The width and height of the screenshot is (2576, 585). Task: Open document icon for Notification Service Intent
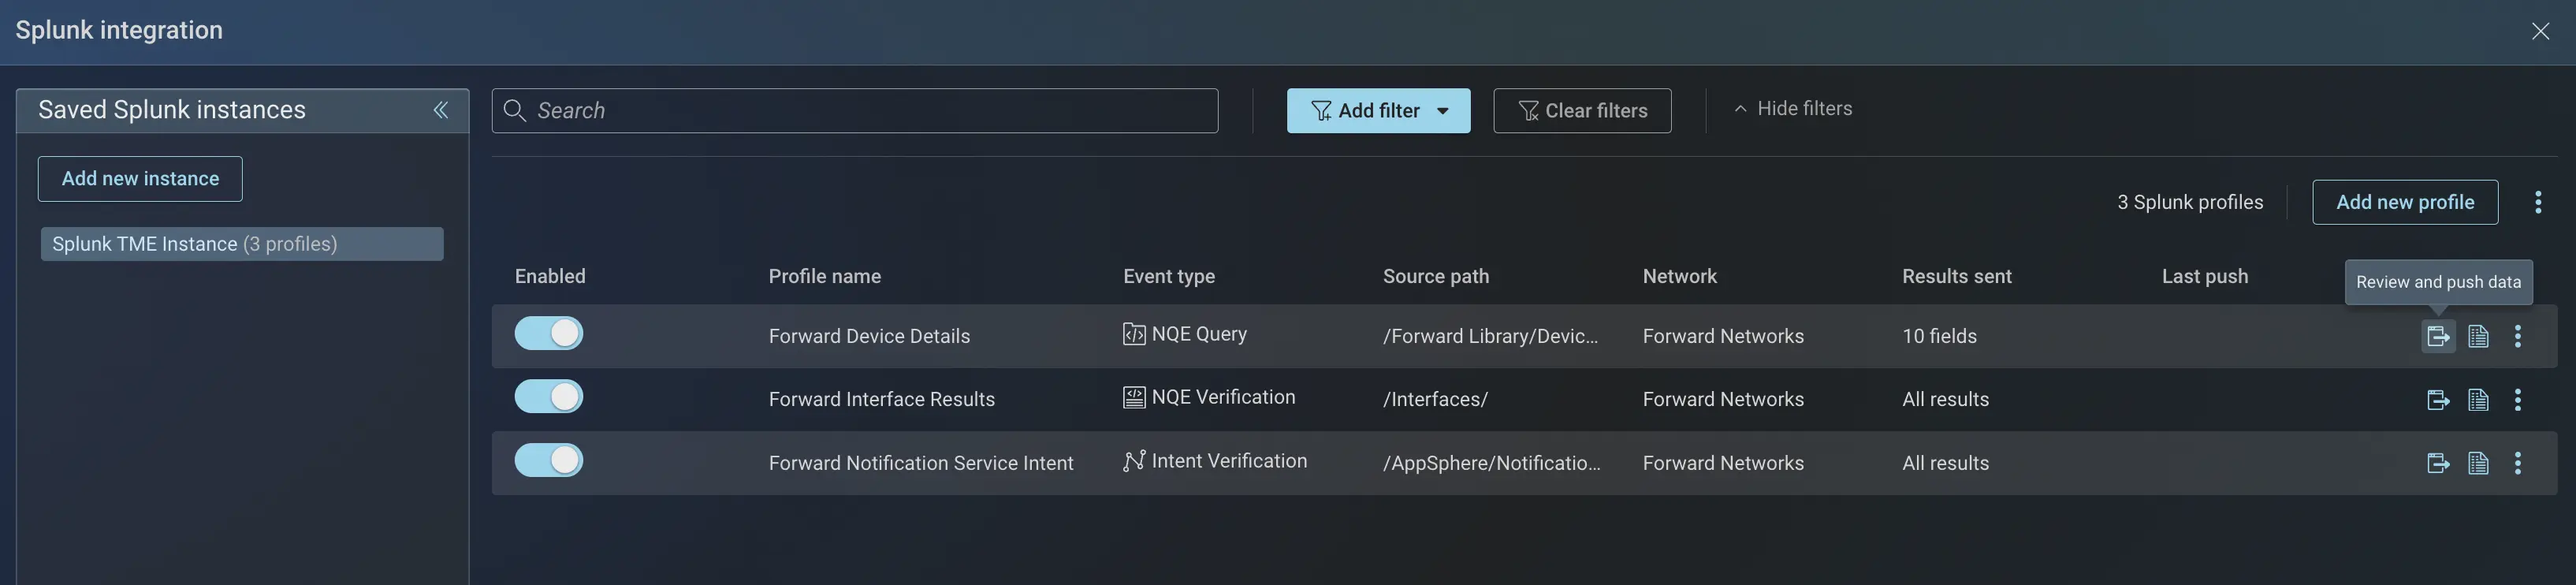click(2478, 463)
